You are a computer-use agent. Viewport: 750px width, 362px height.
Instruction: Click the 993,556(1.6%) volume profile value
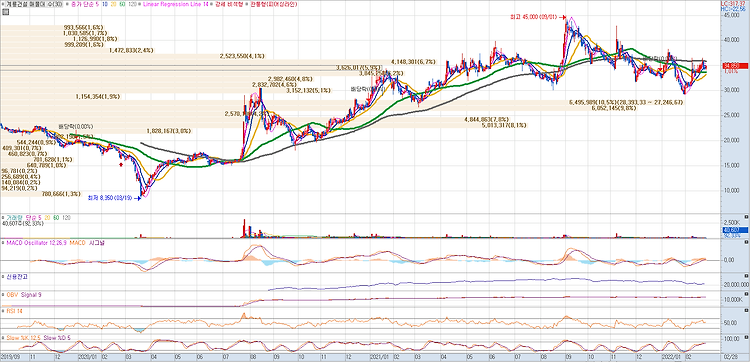point(83,27)
